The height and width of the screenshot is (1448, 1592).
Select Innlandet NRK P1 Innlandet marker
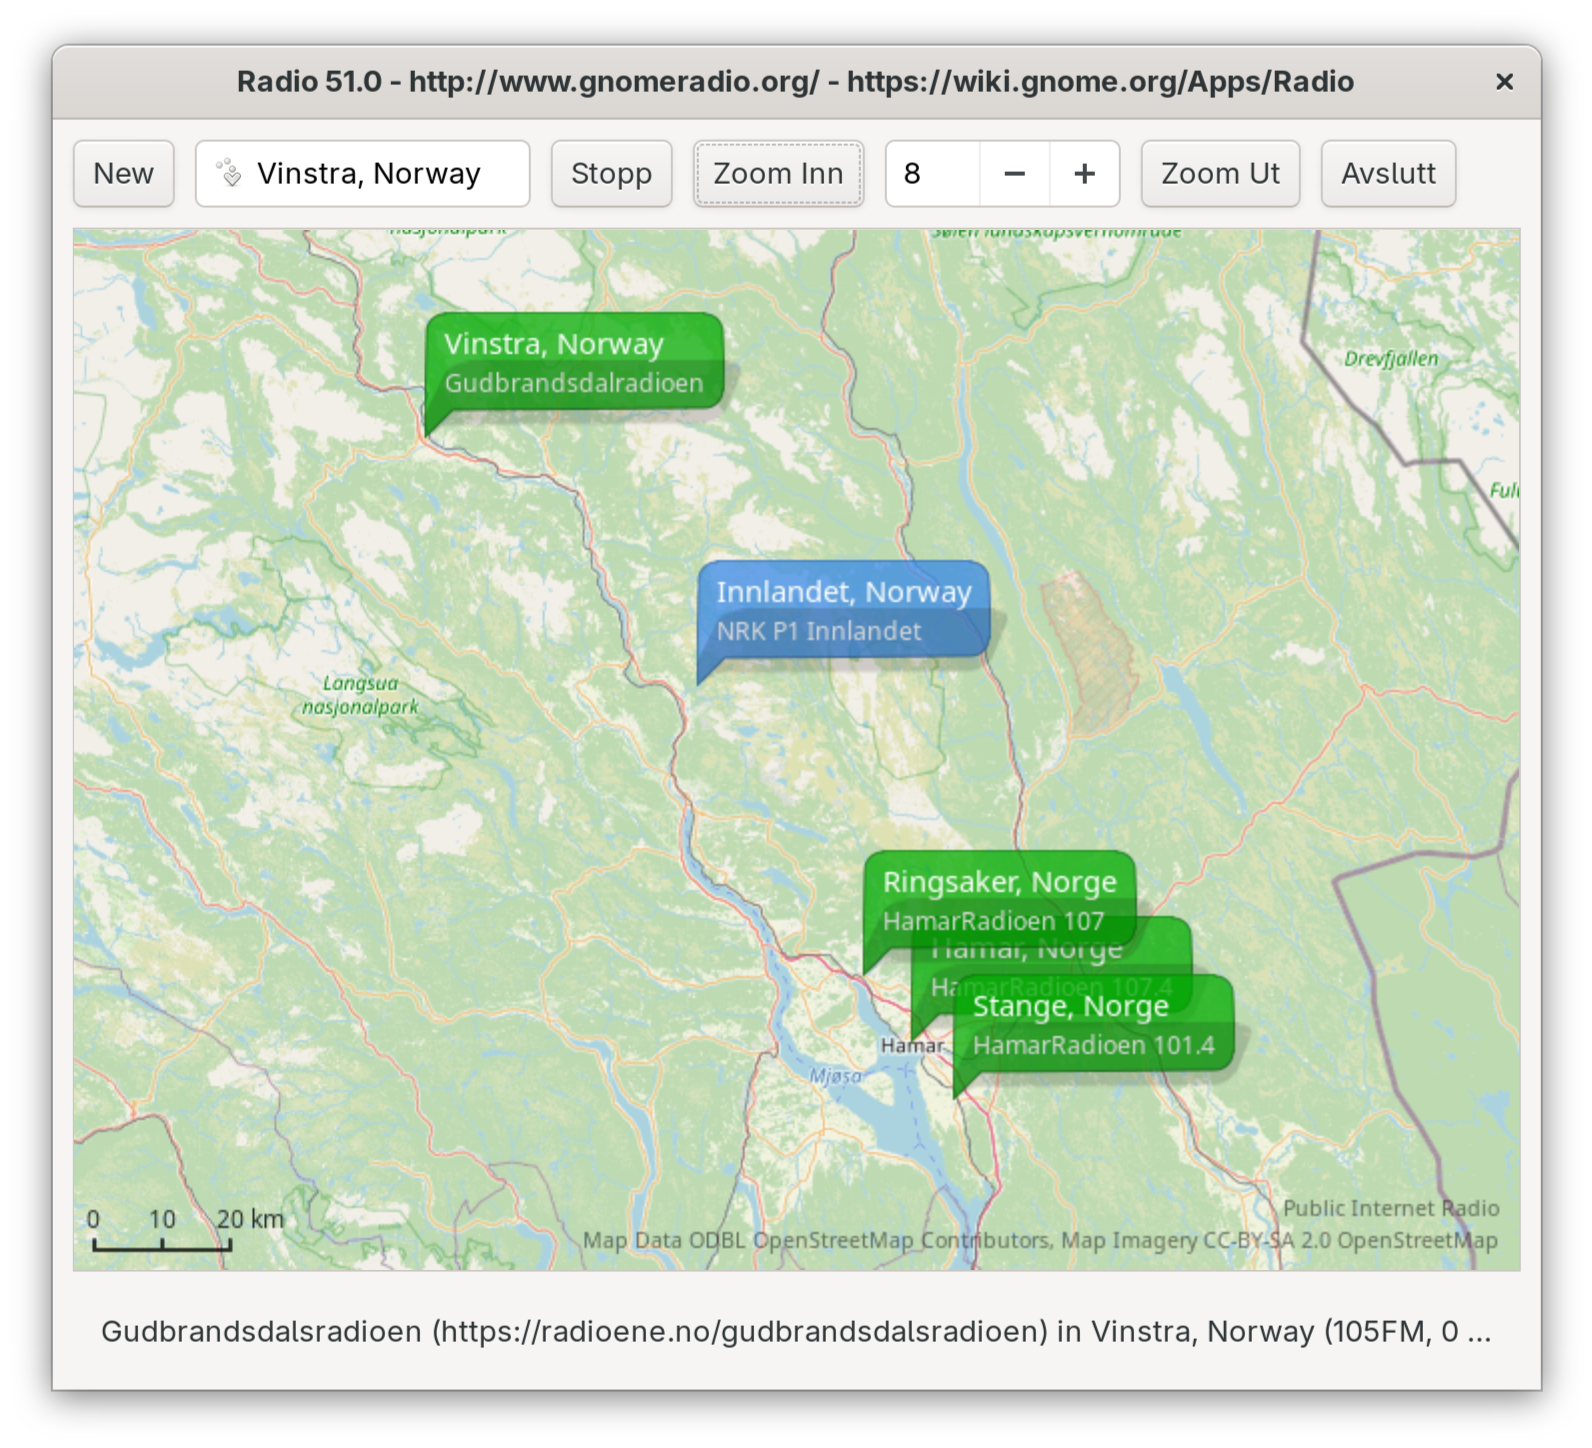(x=843, y=611)
